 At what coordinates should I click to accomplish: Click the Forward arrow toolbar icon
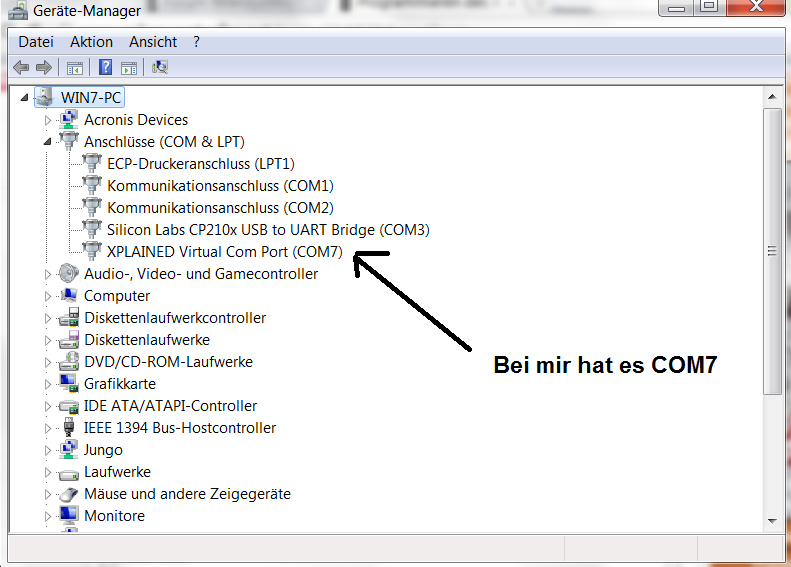click(x=44, y=67)
